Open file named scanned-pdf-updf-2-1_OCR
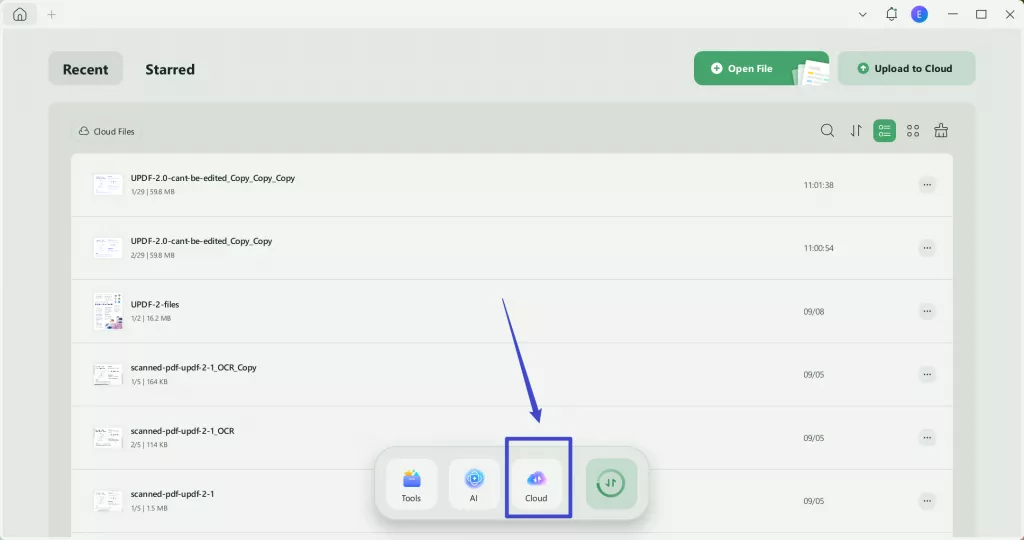1024x540 pixels. tap(182, 431)
